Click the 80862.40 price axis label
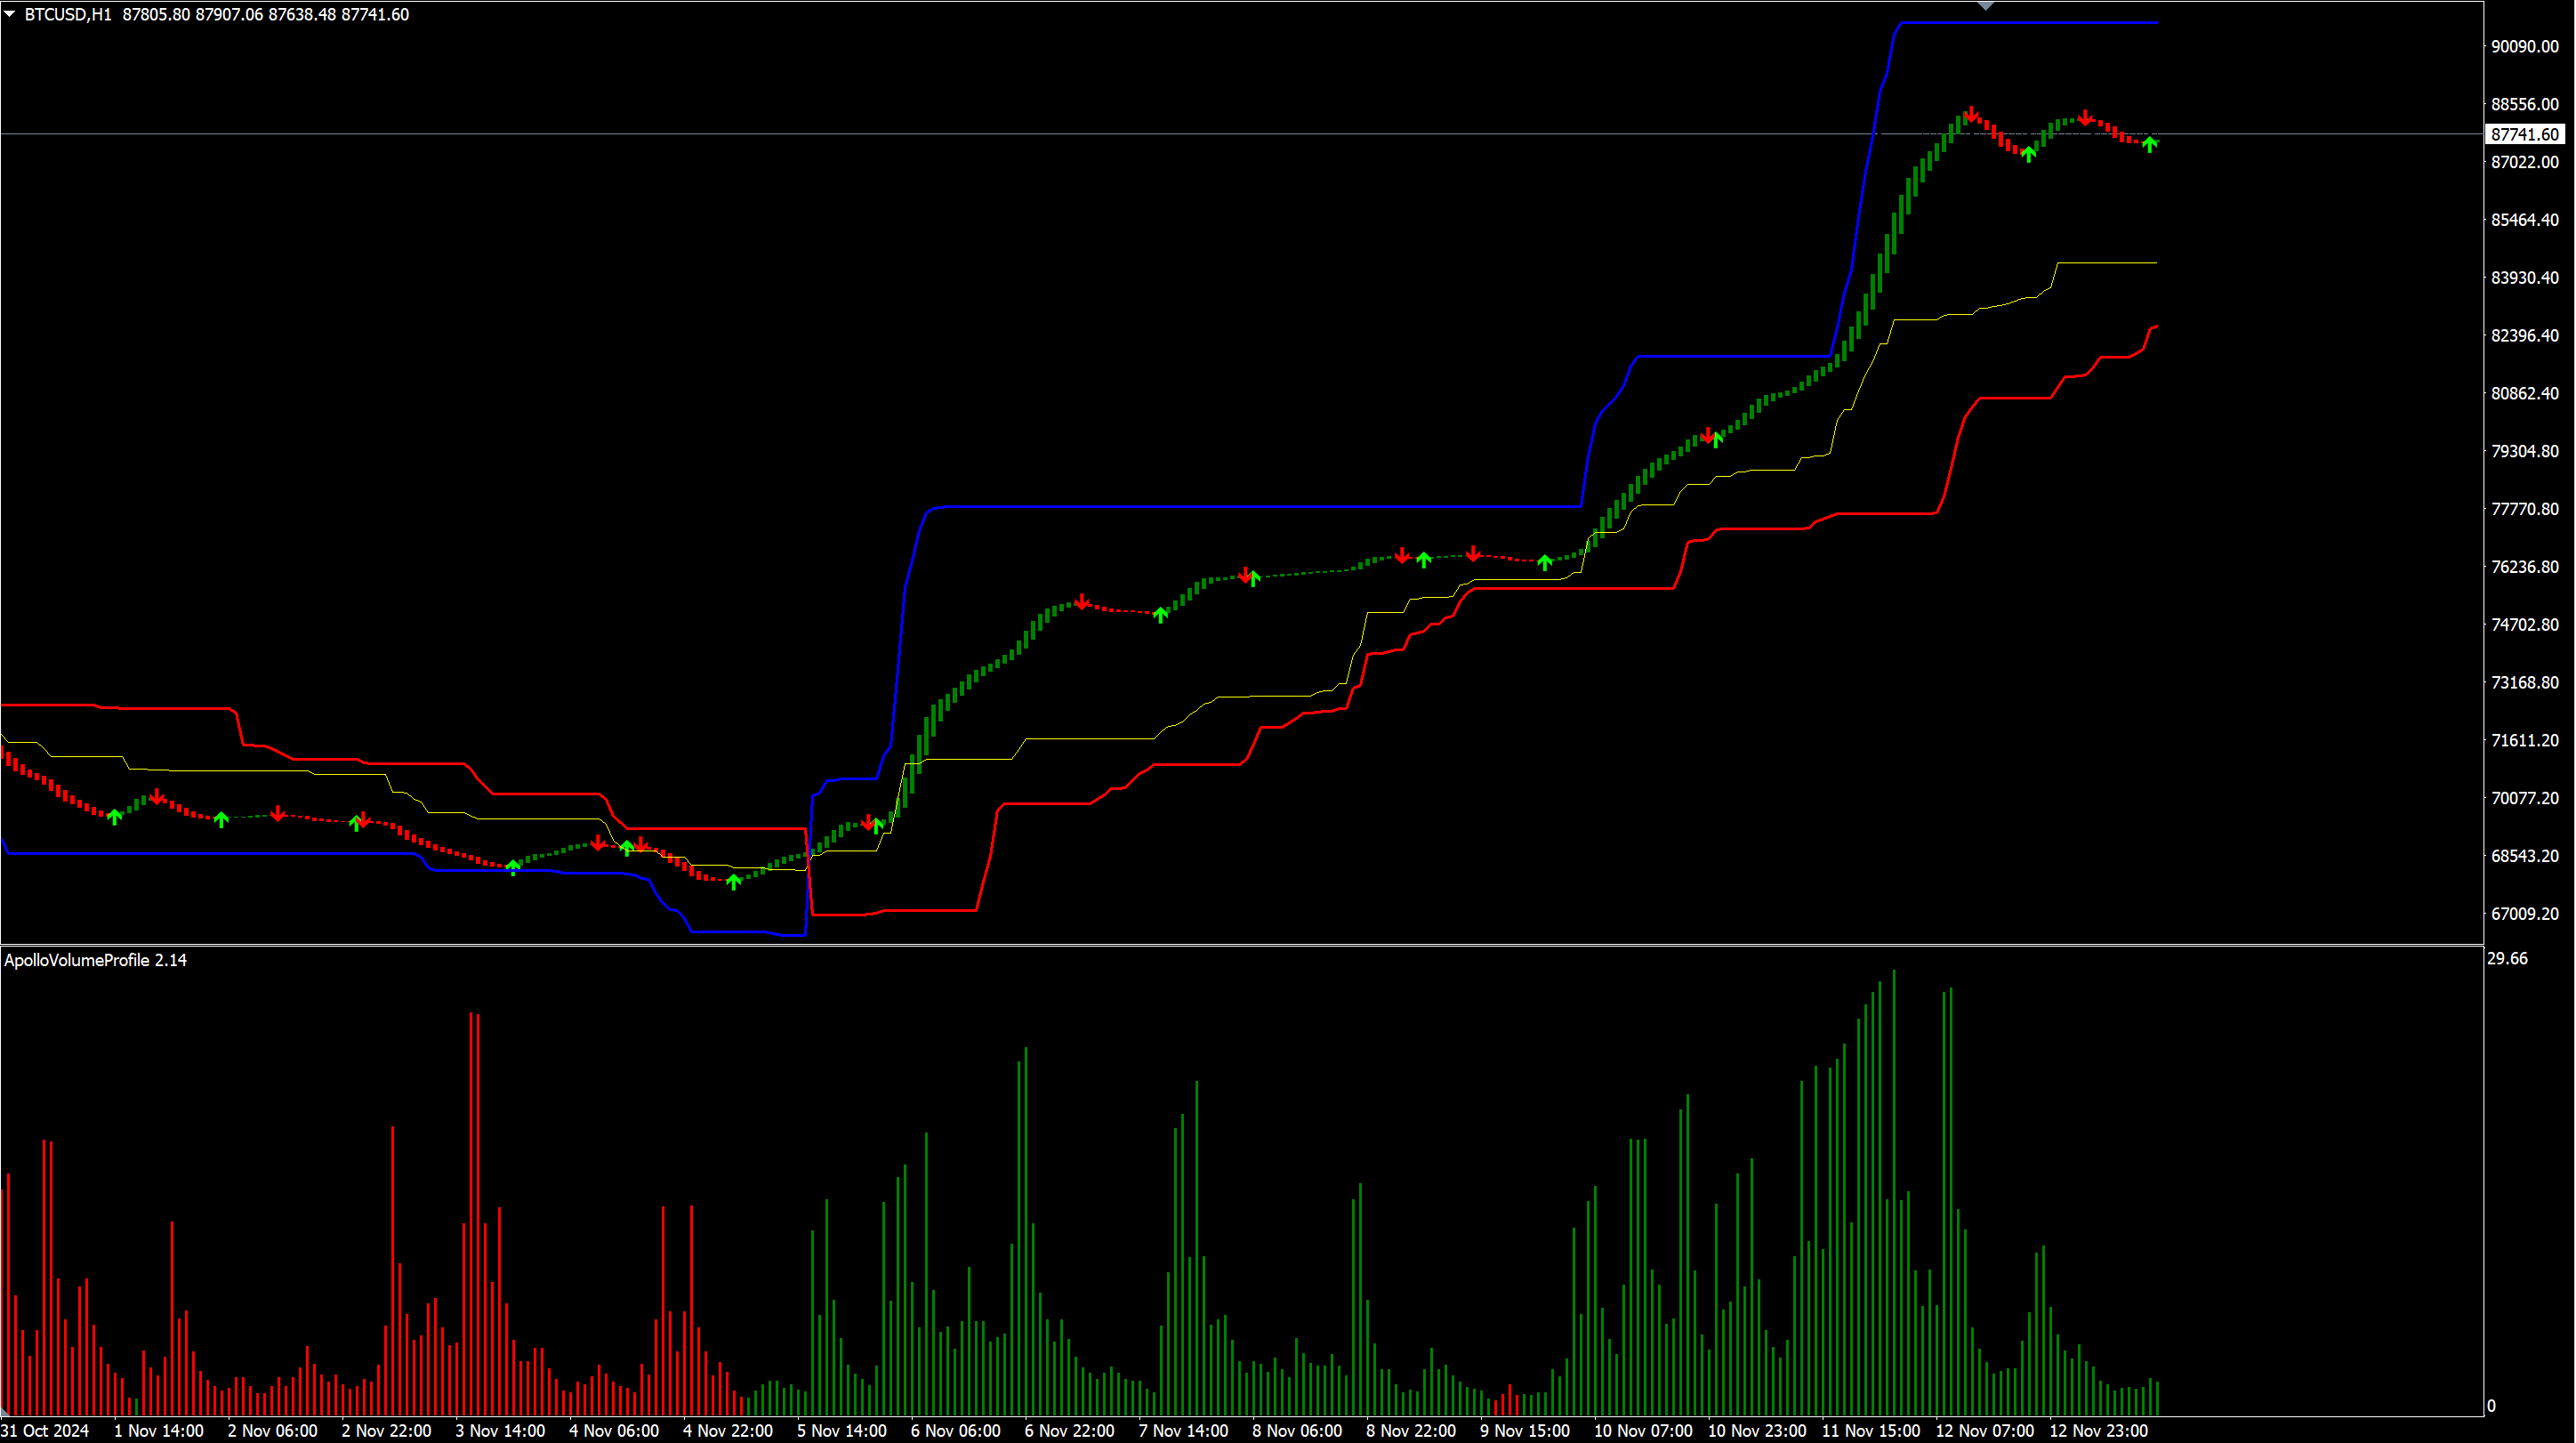This screenshot has height=1443, width=2576. [x=2524, y=394]
